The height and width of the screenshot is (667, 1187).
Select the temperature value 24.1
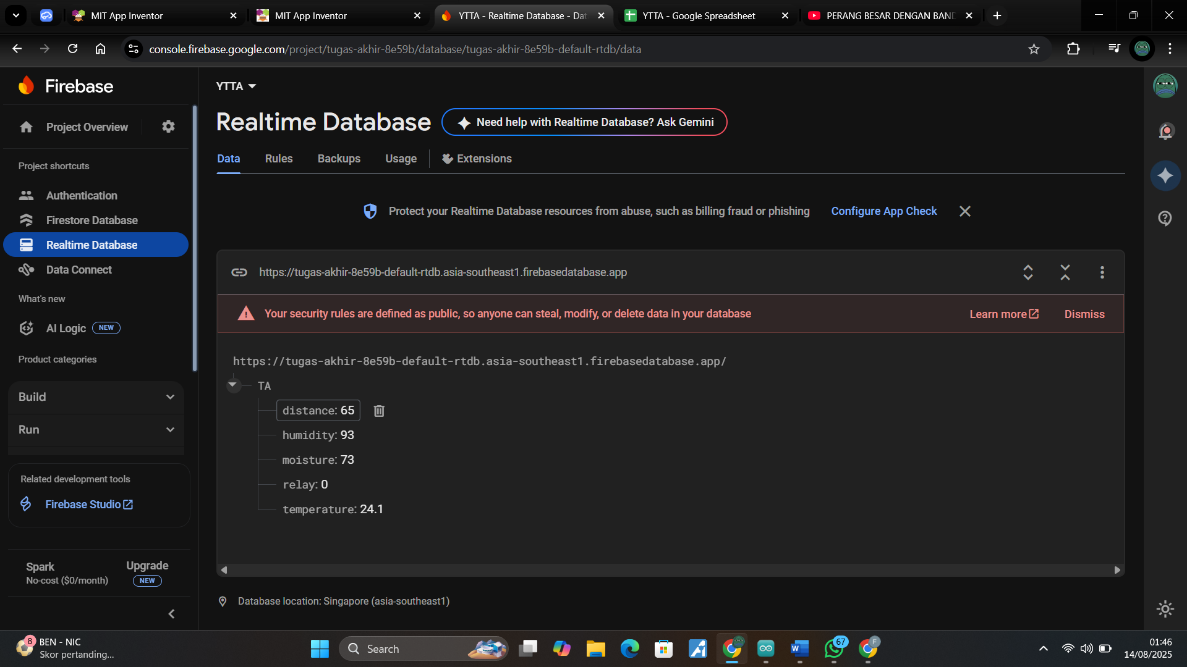point(372,510)
